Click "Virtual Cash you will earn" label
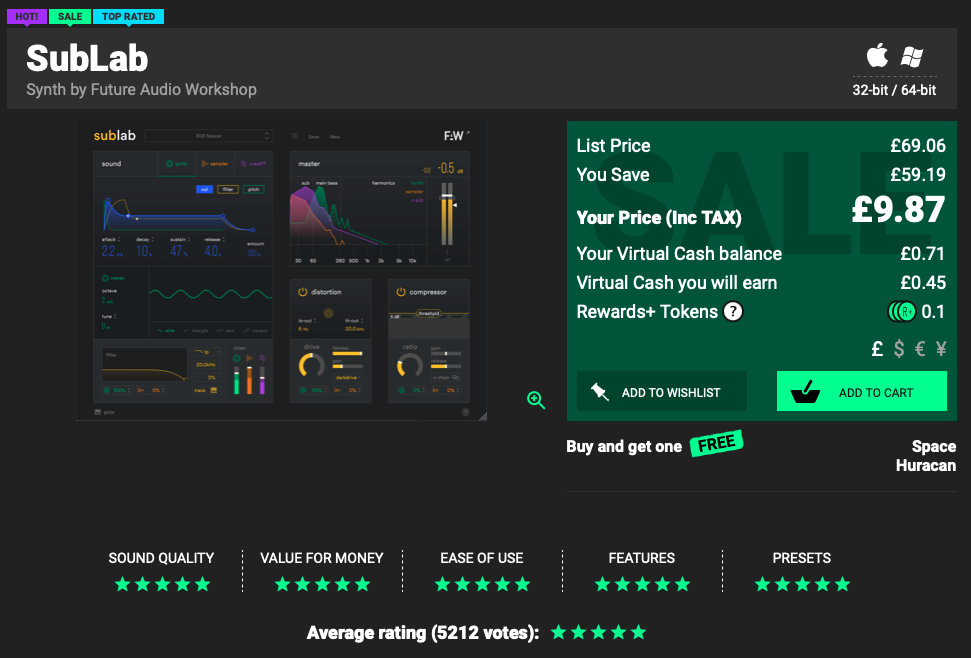Viewport: 971px width, 658px height. tap(677, 283)
